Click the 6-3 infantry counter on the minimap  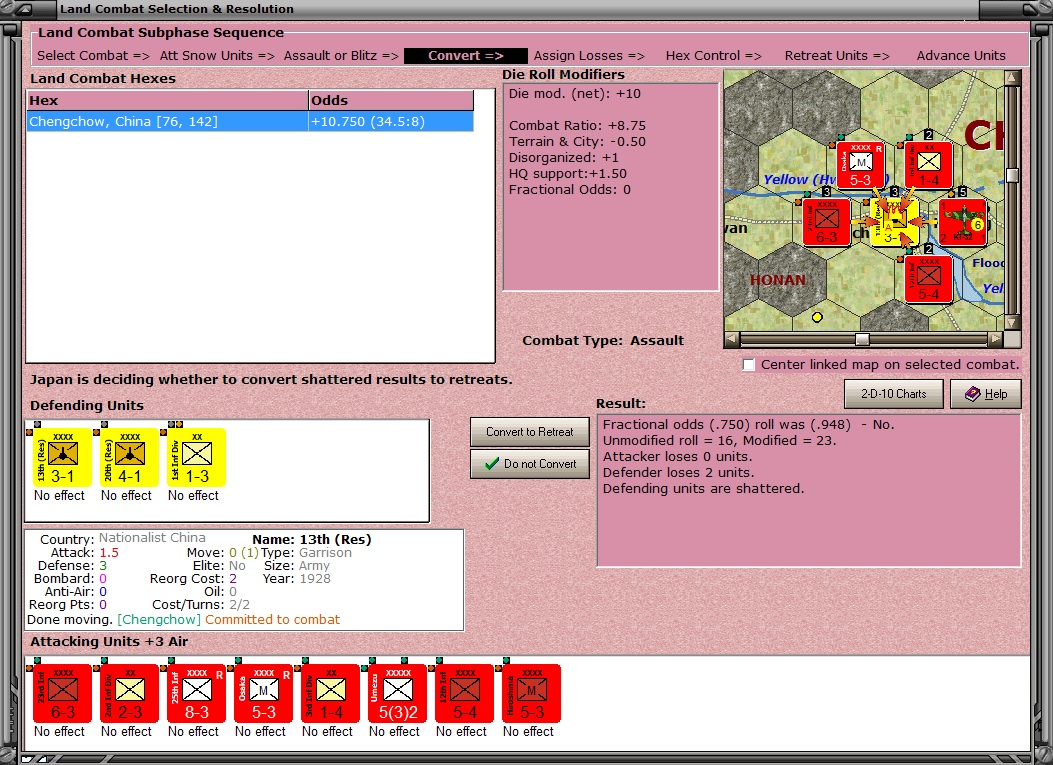pyautogui.click(x=827, y=222)
